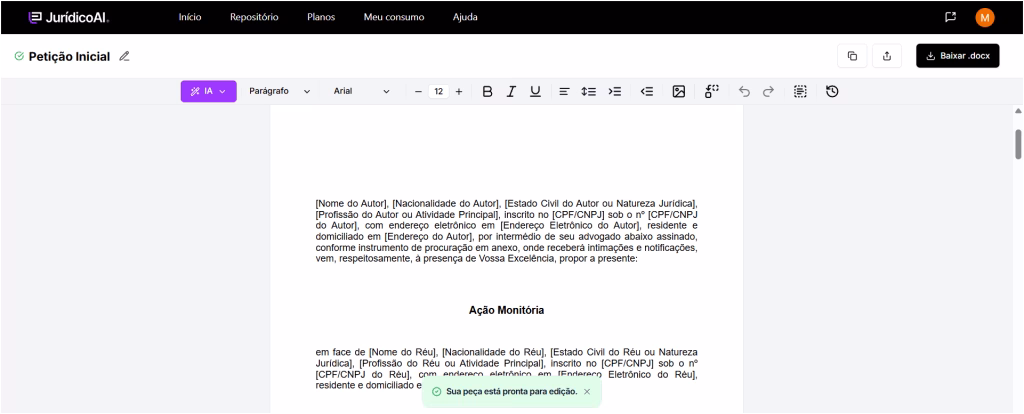This screenshot has width=1024, height=414.
Task: Click the Ação Monitória heading
Action: (507, 310)
